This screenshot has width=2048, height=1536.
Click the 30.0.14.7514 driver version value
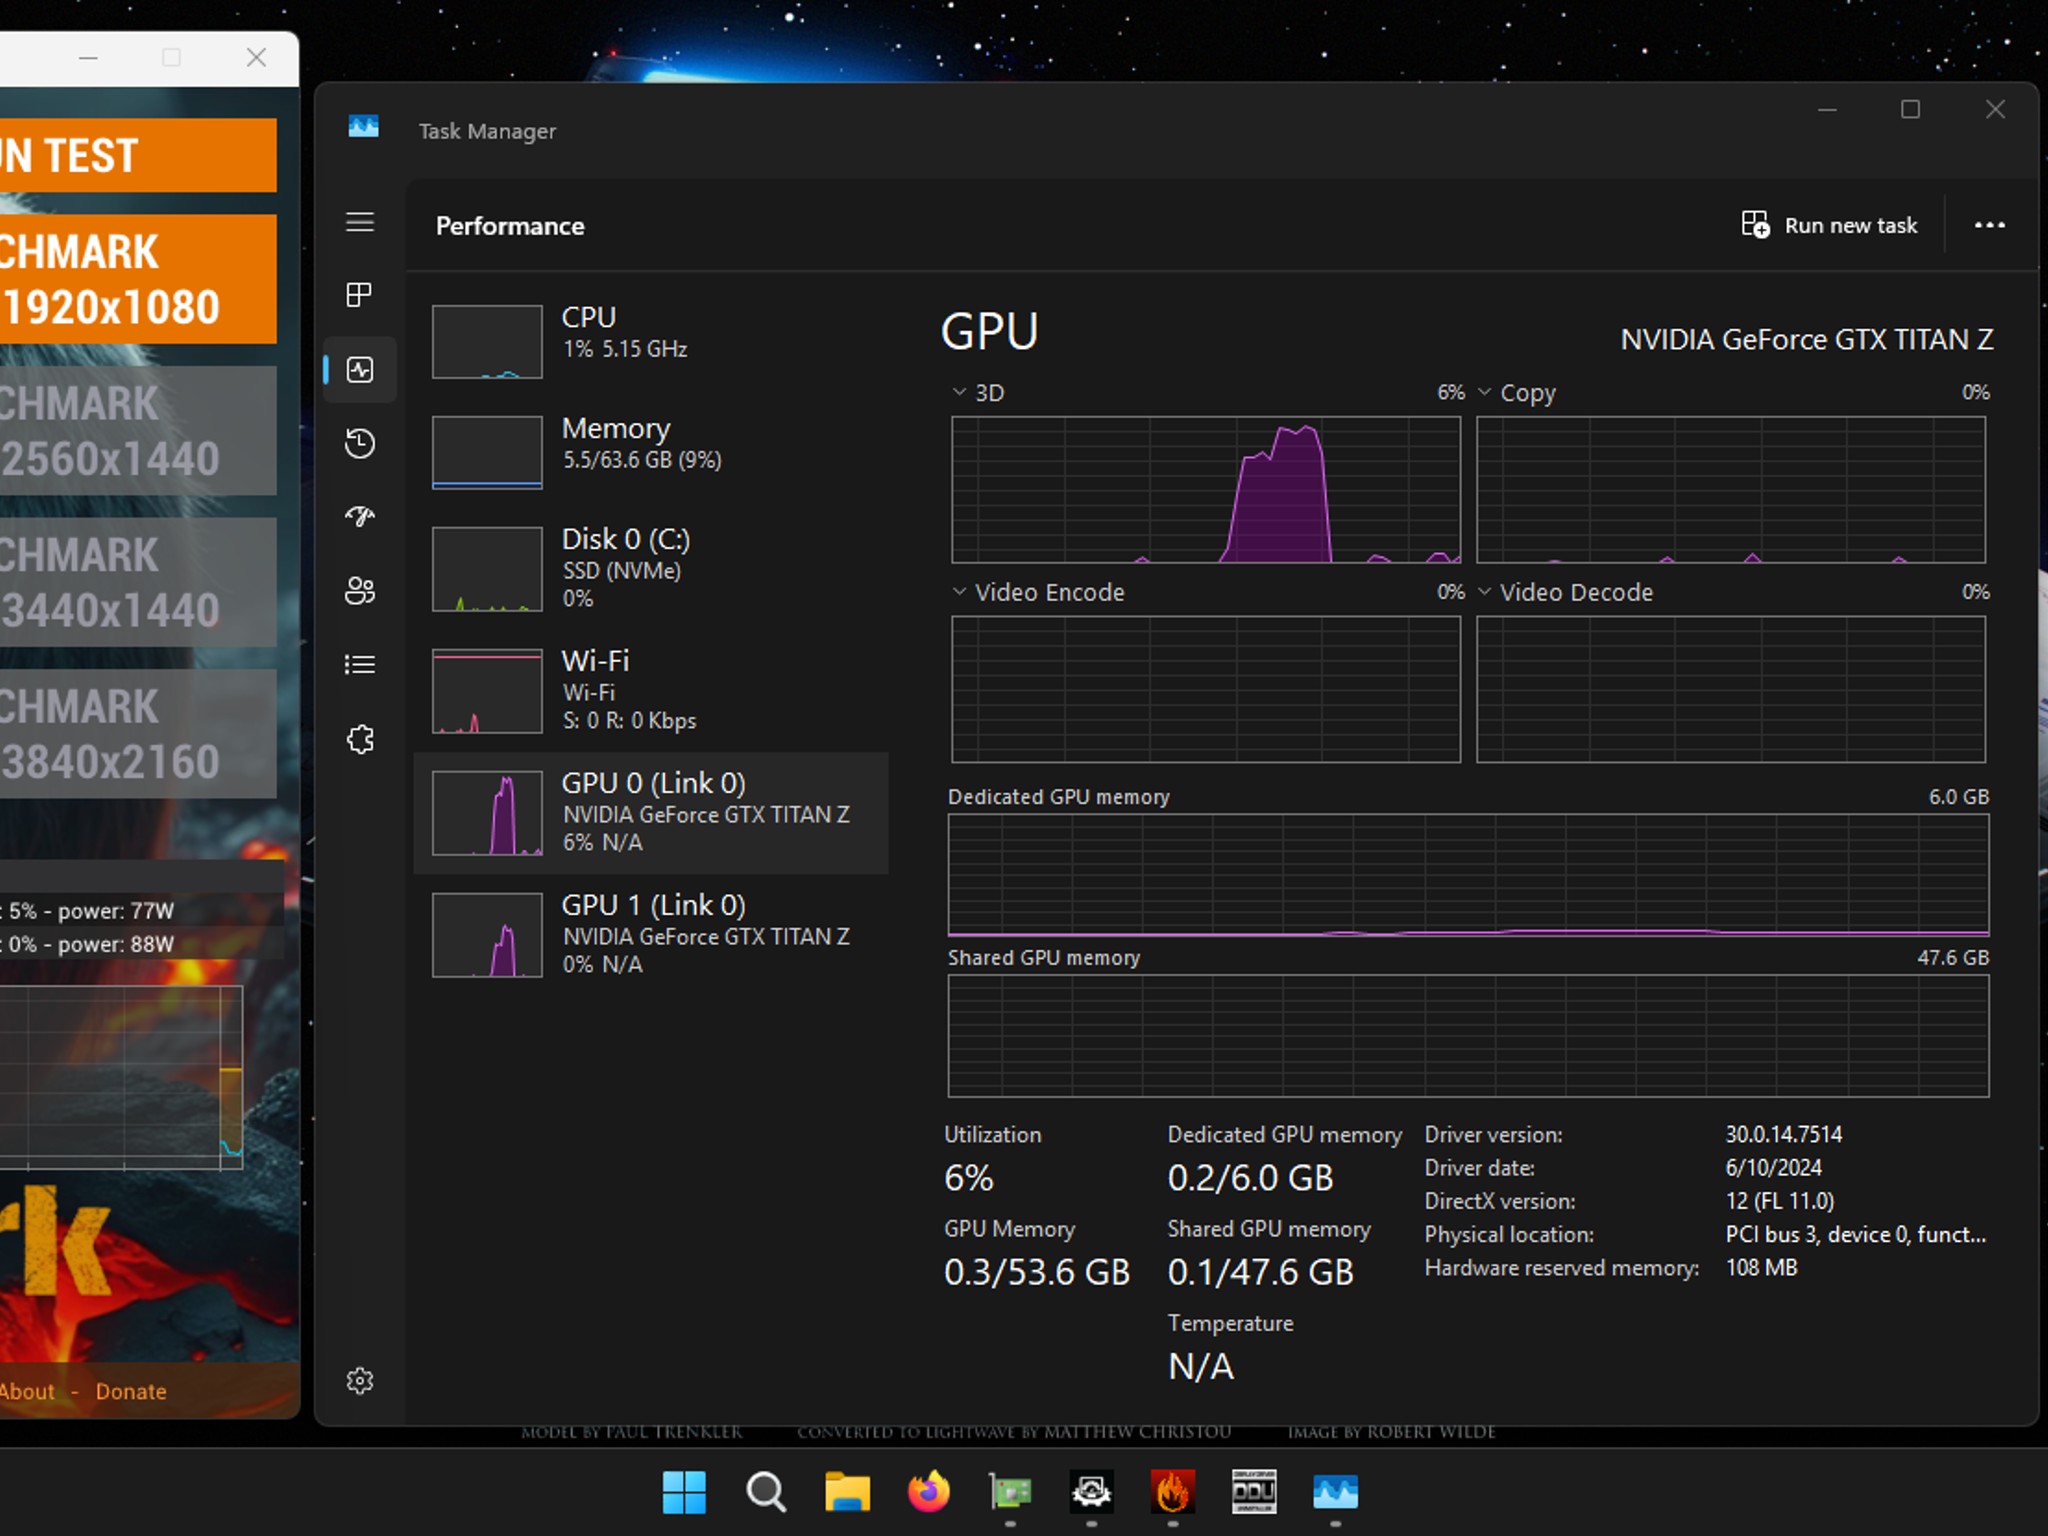[1783, 1134]
